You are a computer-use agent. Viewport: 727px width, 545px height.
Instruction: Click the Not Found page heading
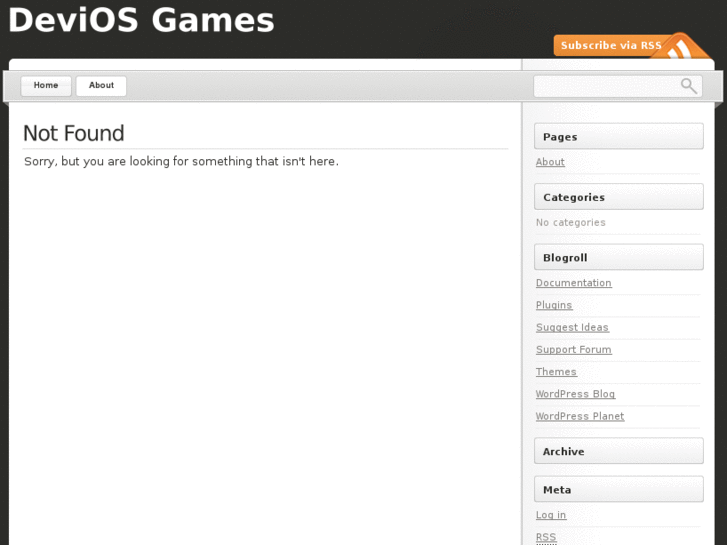74,134
